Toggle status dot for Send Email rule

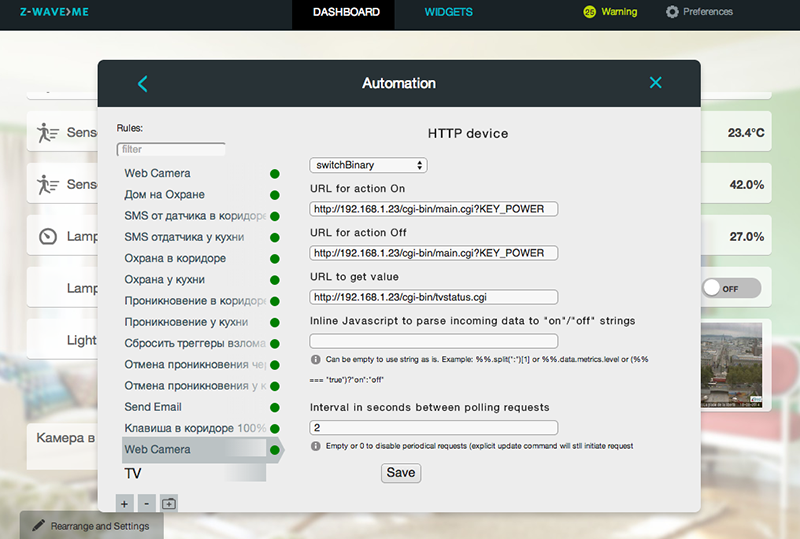pos(274,407)
